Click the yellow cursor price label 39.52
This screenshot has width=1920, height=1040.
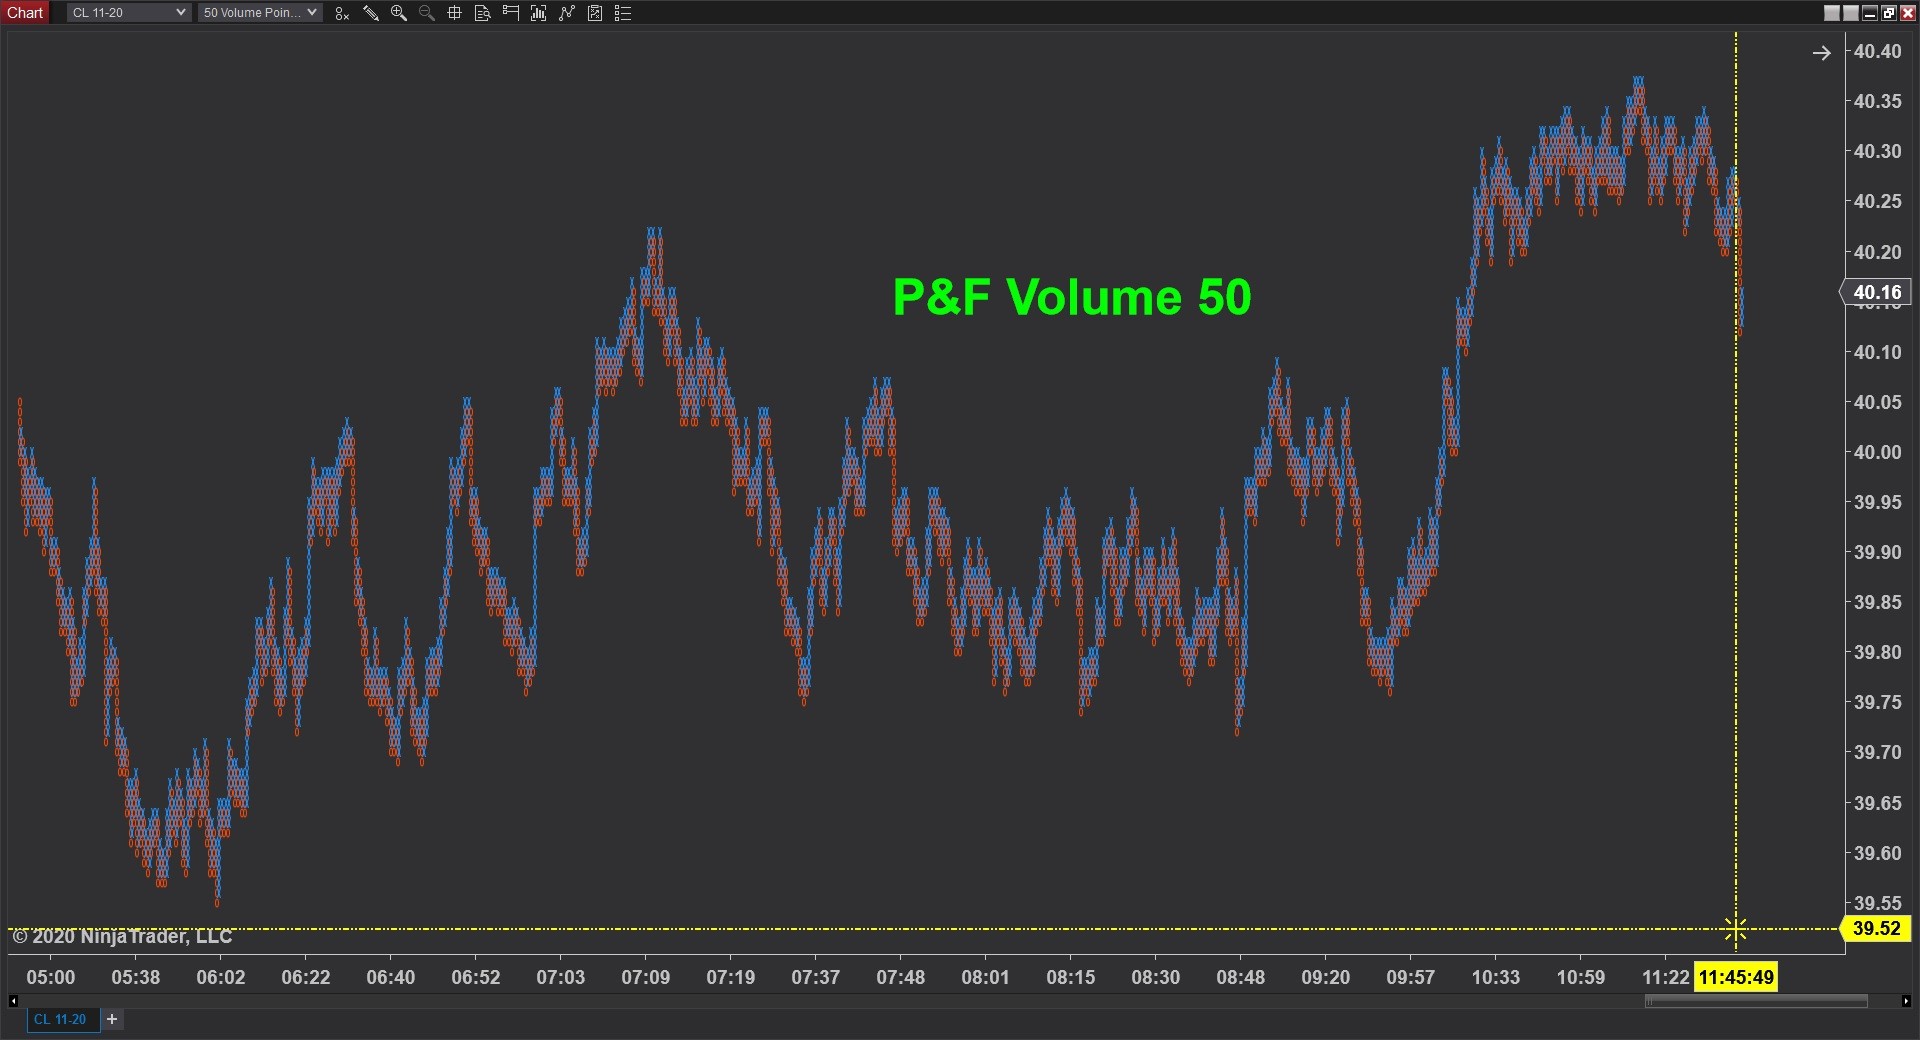click(1876, 928)
